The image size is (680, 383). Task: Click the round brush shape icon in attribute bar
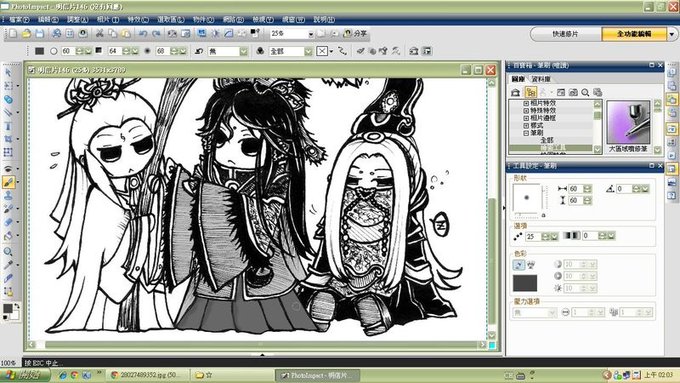[53, 51]
